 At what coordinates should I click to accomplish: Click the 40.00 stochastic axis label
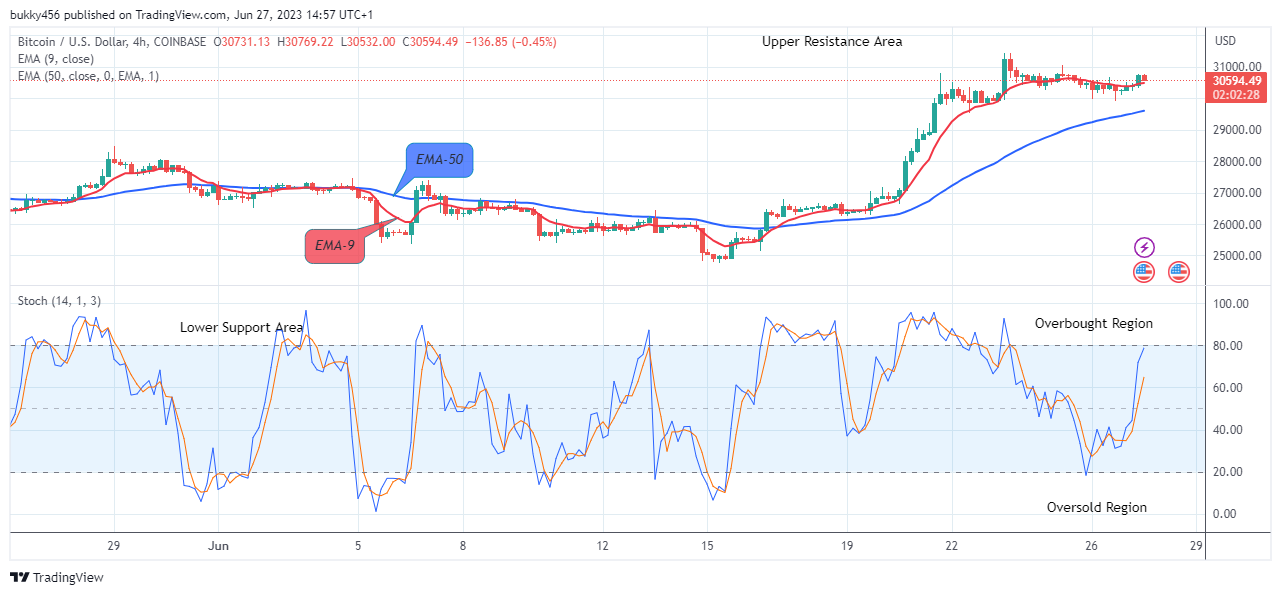pyautogui.click(x=1229, y=430)
